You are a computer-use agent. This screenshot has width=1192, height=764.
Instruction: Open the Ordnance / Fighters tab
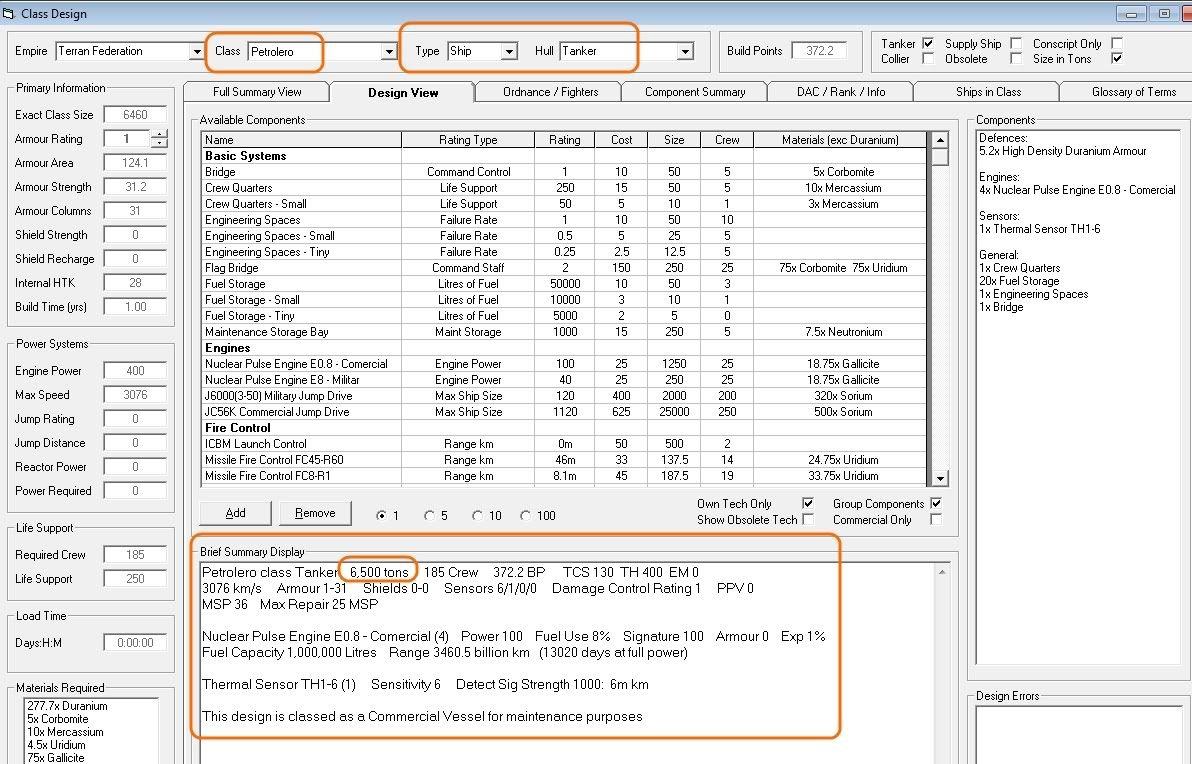(x=550, y=92)
